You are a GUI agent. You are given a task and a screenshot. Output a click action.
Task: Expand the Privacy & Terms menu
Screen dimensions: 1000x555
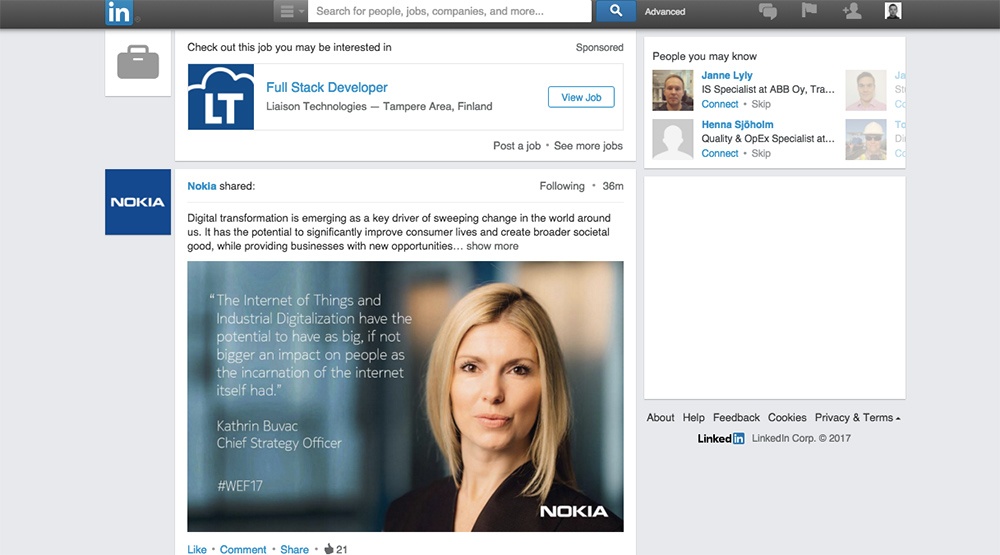857,418
